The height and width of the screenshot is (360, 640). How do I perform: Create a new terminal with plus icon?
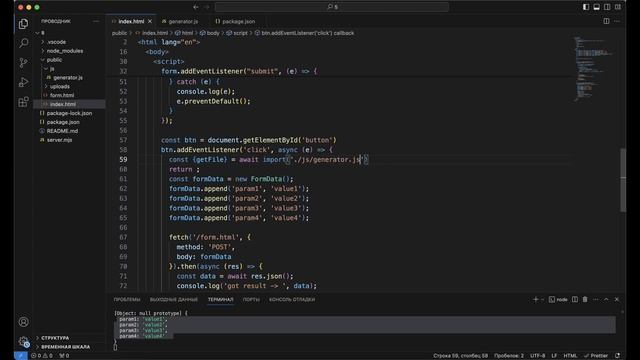coord(536,300)
